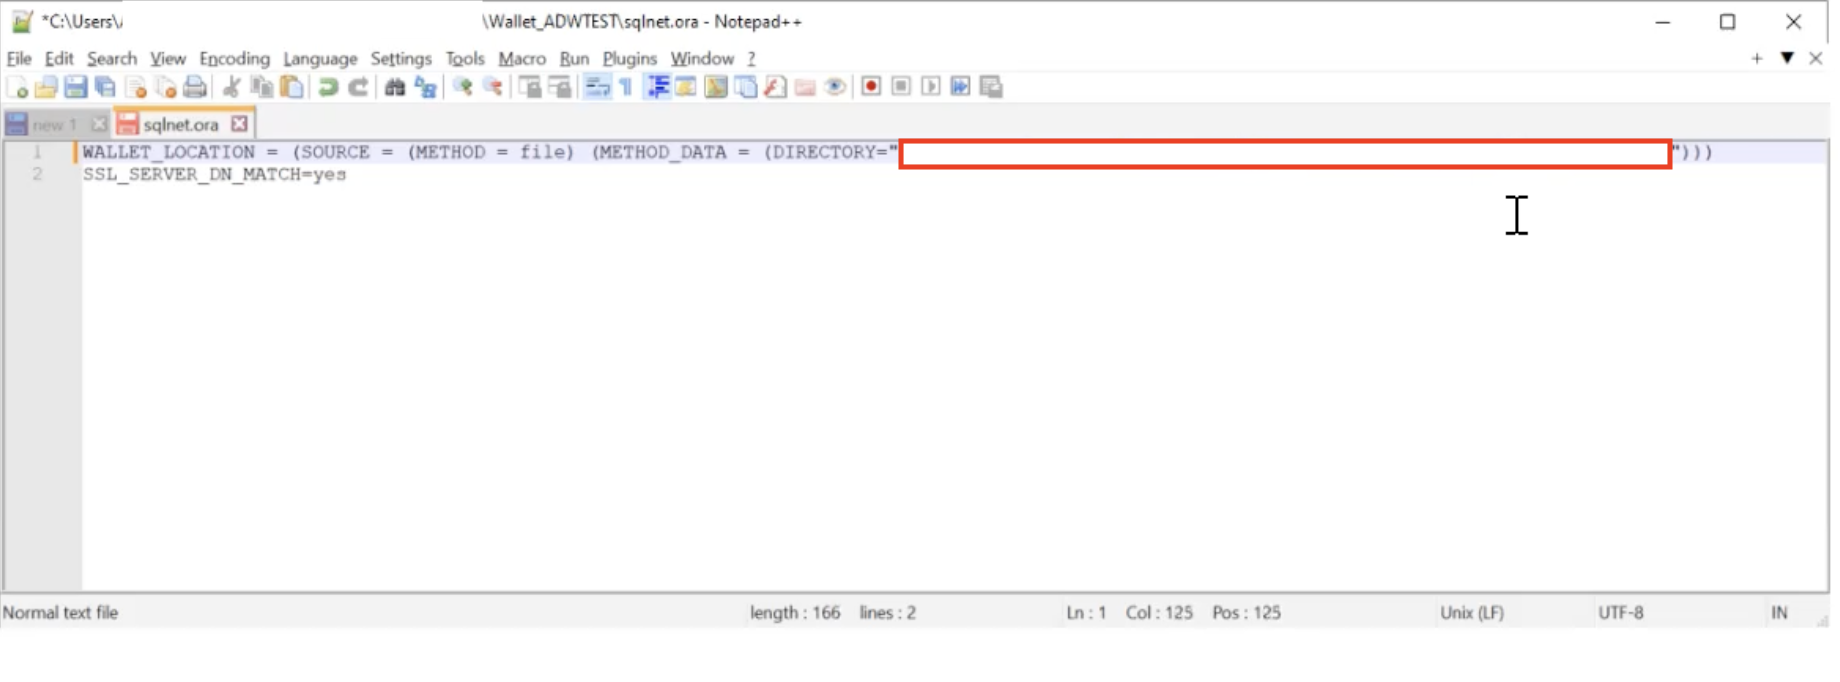Viewport: 1840px width, 682px height.
Task: Play back the recorded macro
Action: [931, 87]
